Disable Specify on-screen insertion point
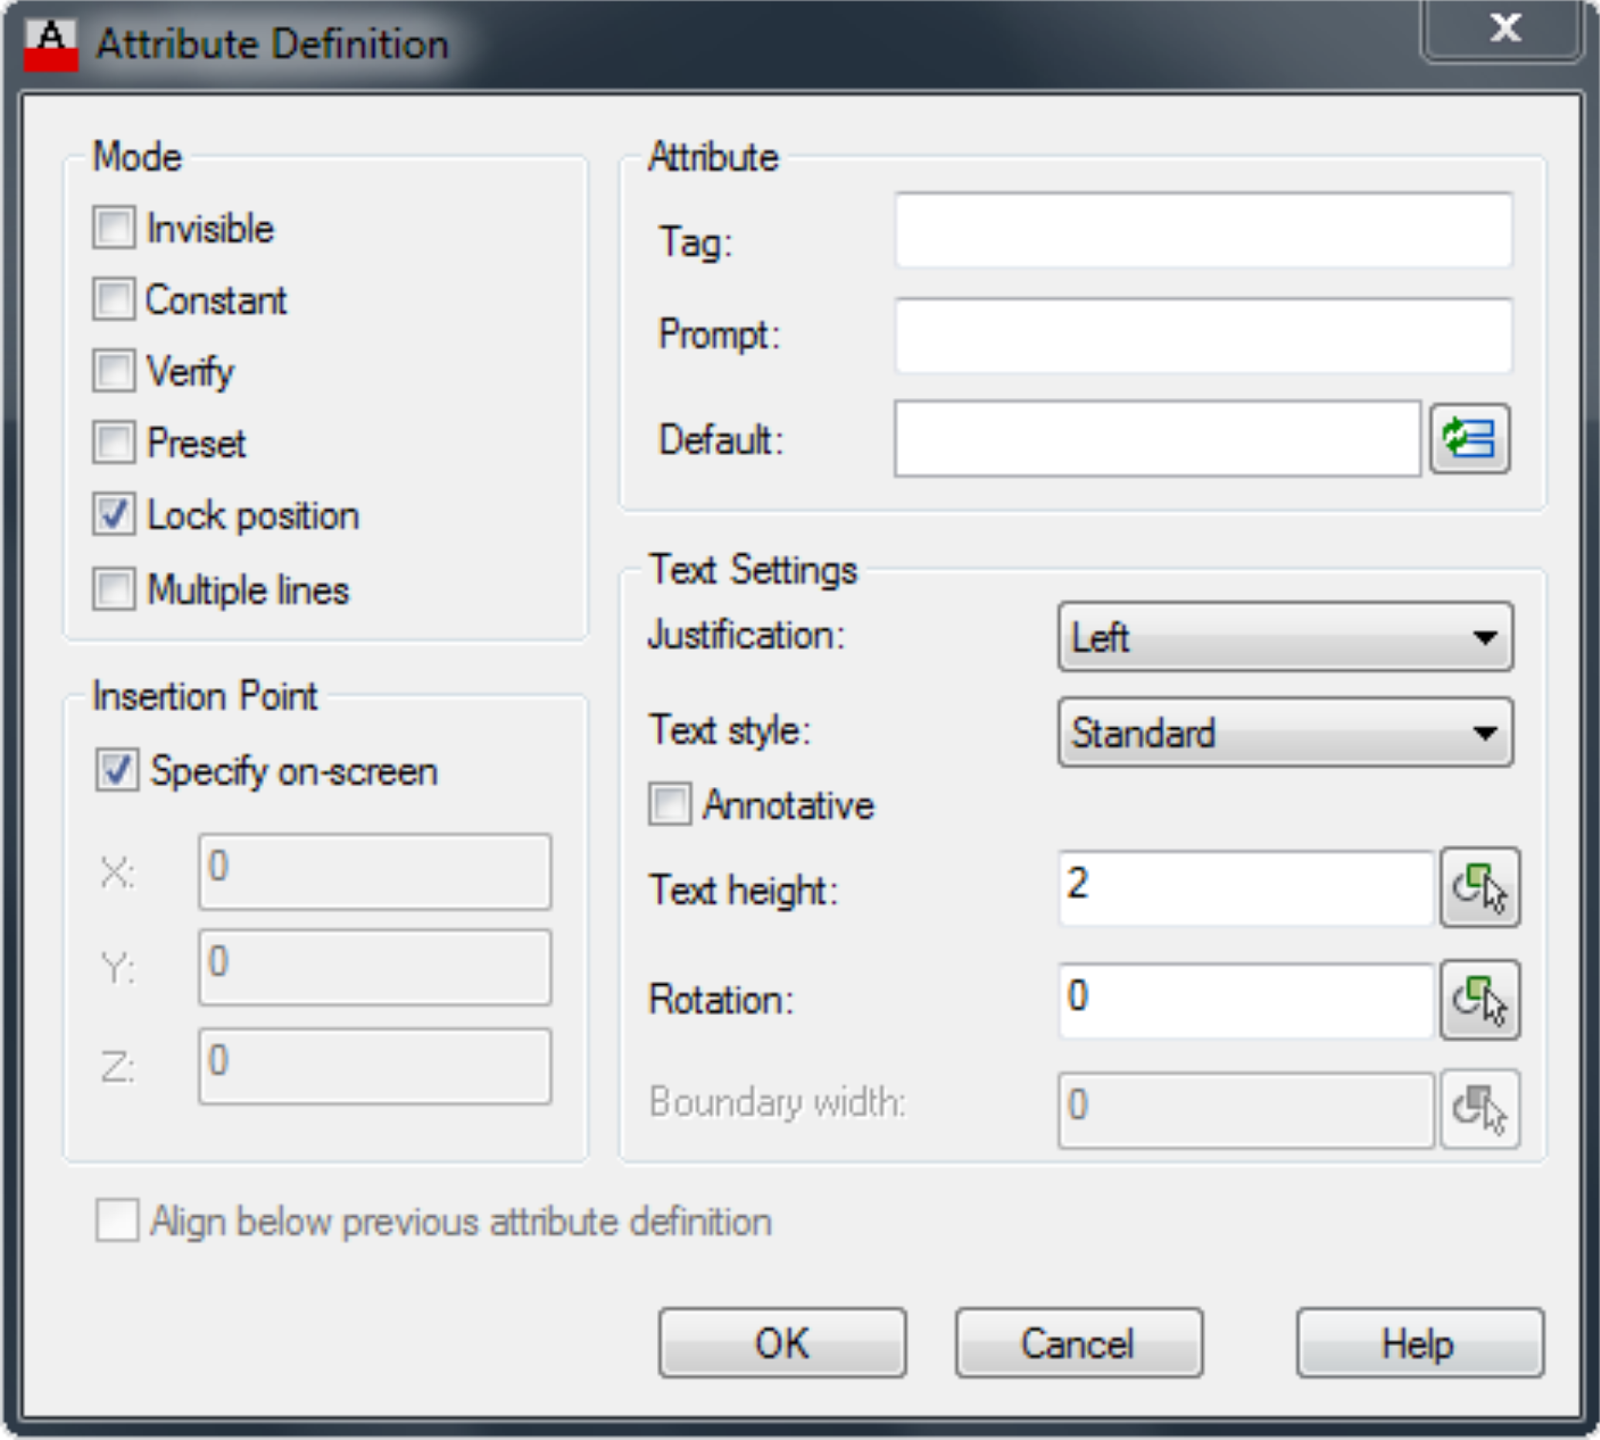1600x1440 pixels. (117, 771)
